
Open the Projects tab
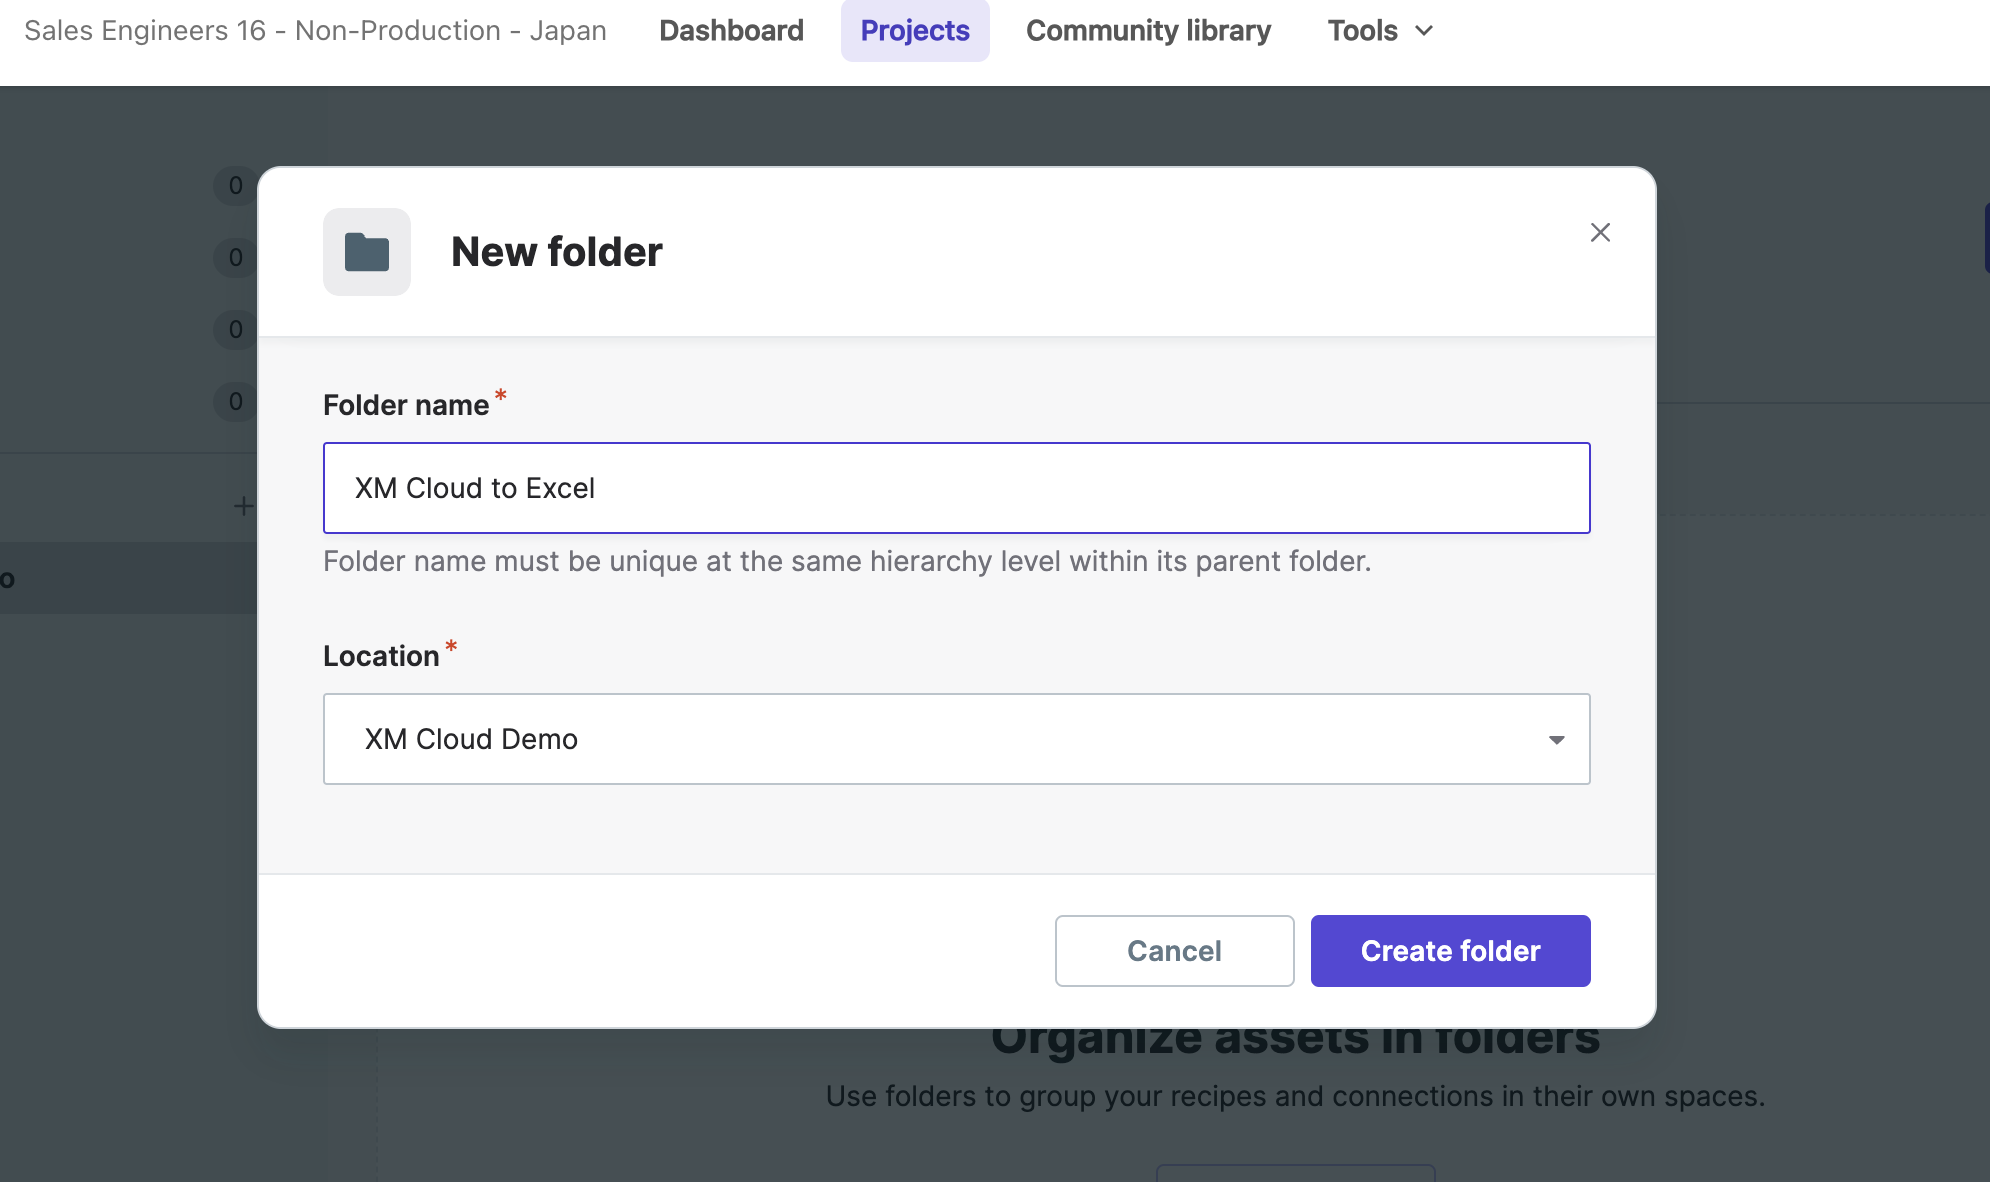pos(915,31)
